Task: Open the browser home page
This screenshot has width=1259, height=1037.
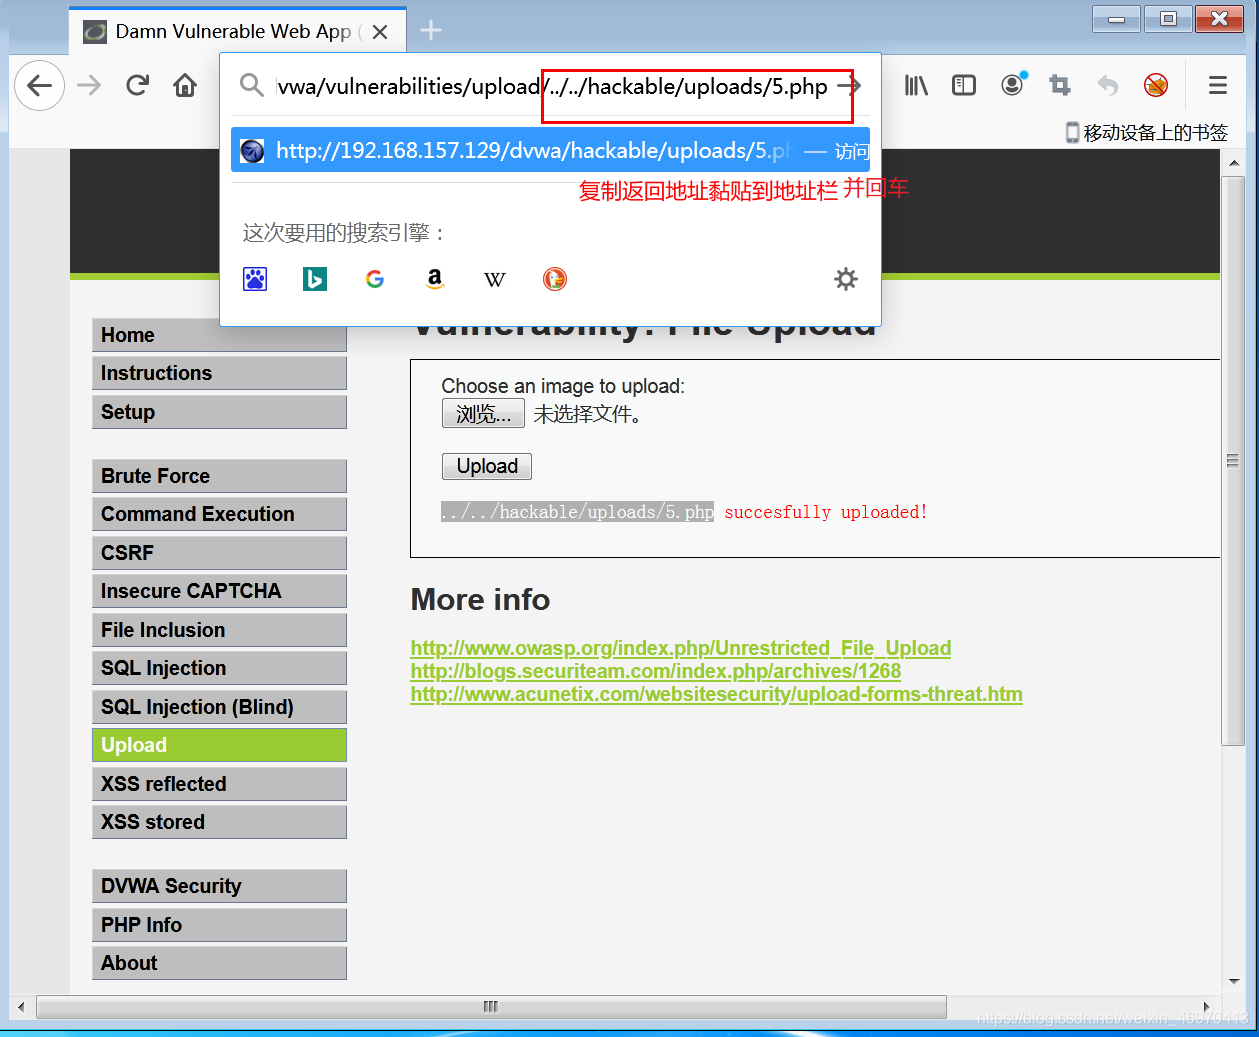Action: pos(185,86)
